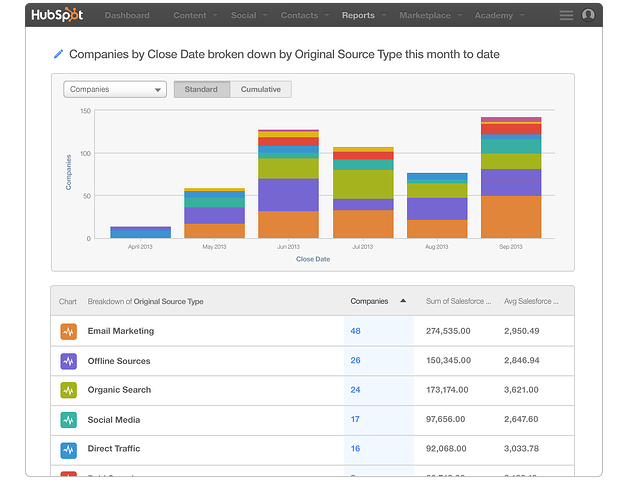
Task: Switch chart to Standard view
Action: click(x=201, y=89)
